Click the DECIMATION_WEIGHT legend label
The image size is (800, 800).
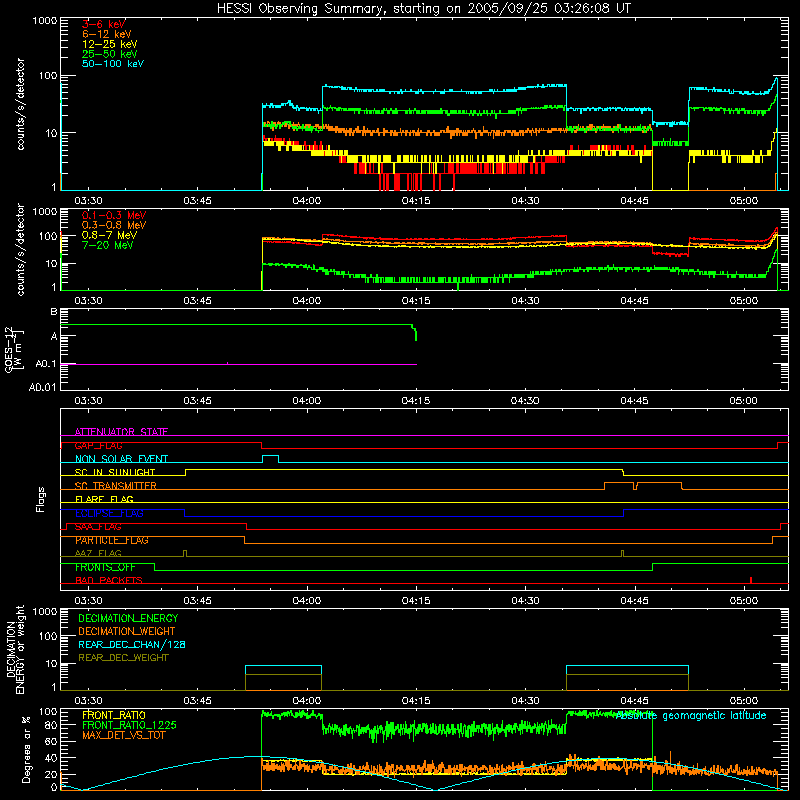pyautogui.click(x=127, y=631)
